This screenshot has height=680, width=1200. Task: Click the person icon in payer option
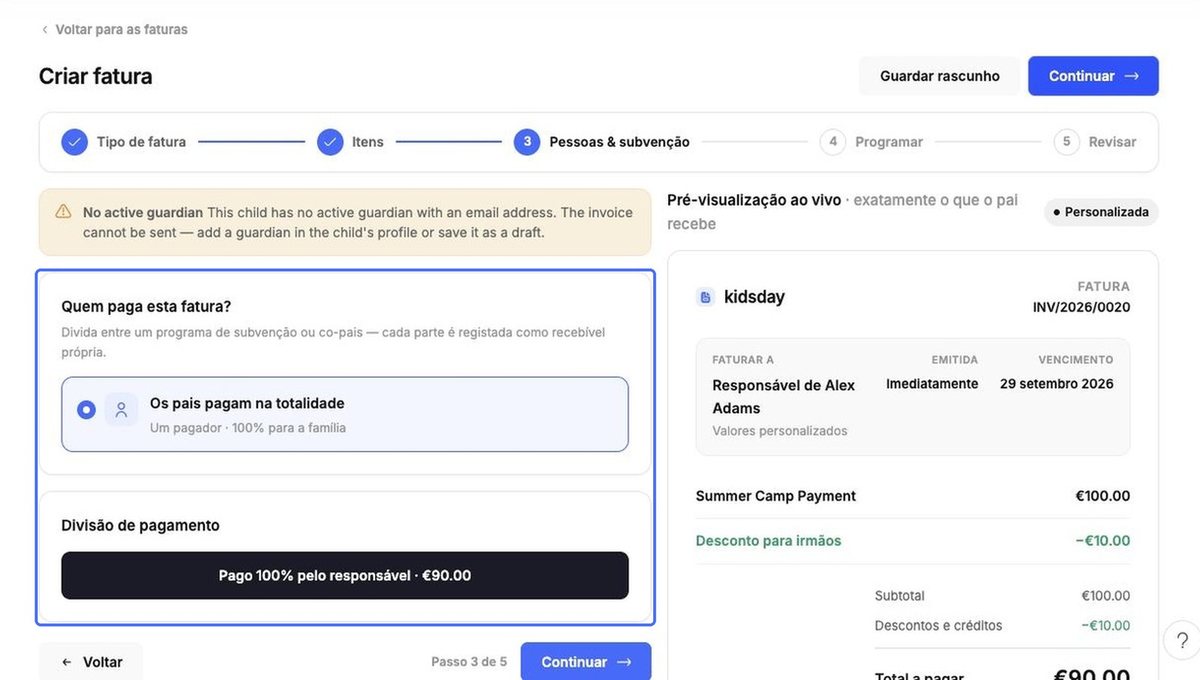click(x=121, y=410)
